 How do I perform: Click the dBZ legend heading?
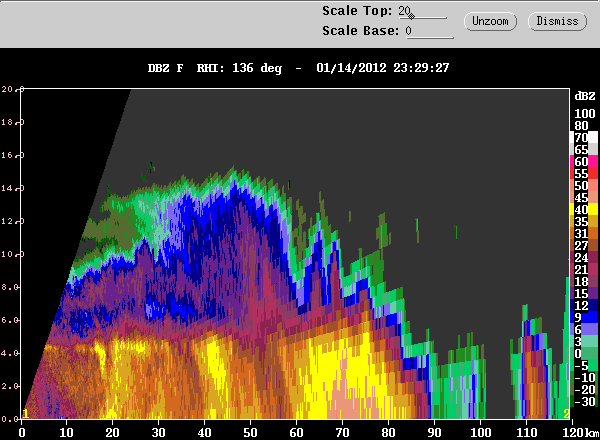585,96
